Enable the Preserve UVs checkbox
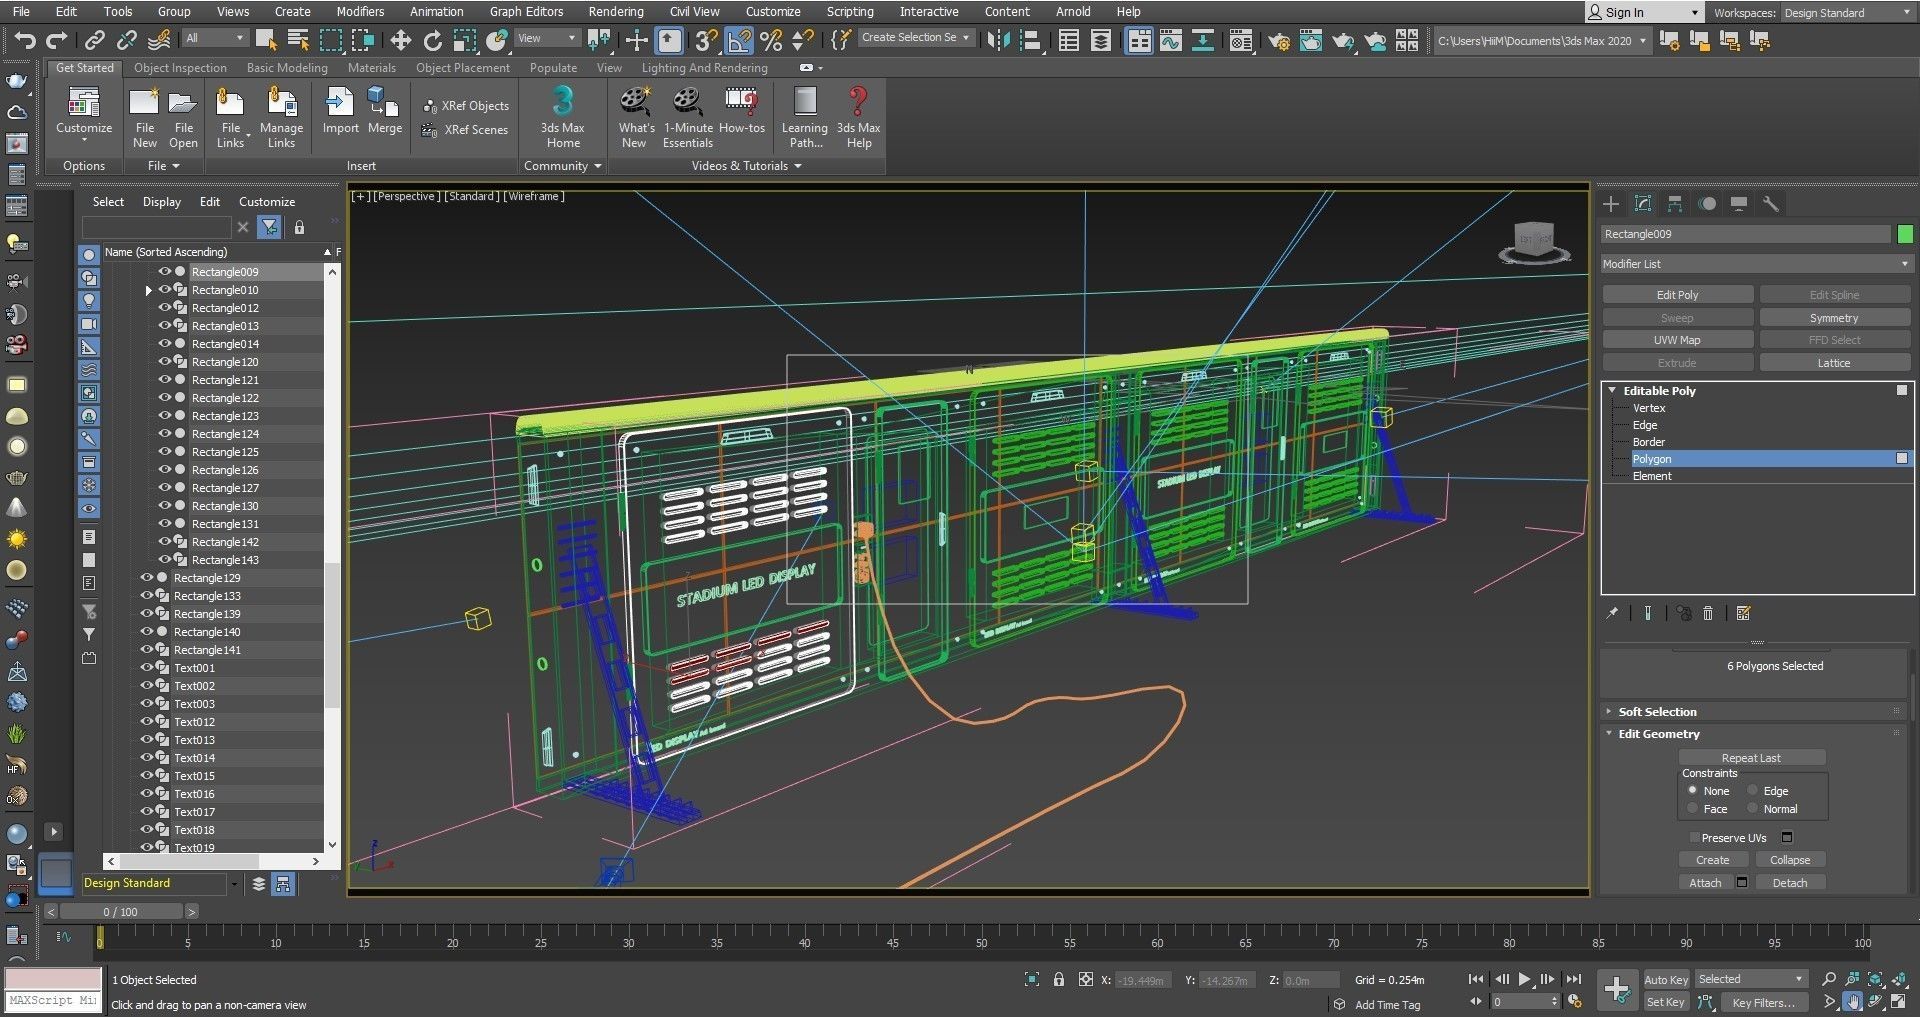The image size is (1920, 1017). click(1694, 838)
